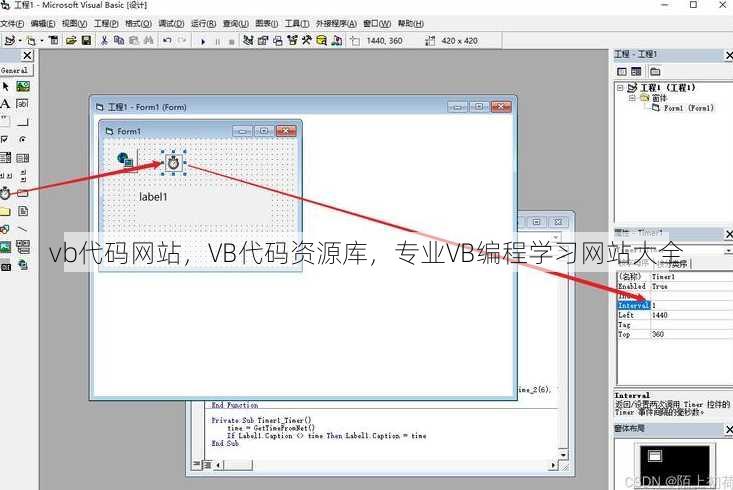Select label1 on the Form1 designer

pyautogui.click(x=153, y=197)
